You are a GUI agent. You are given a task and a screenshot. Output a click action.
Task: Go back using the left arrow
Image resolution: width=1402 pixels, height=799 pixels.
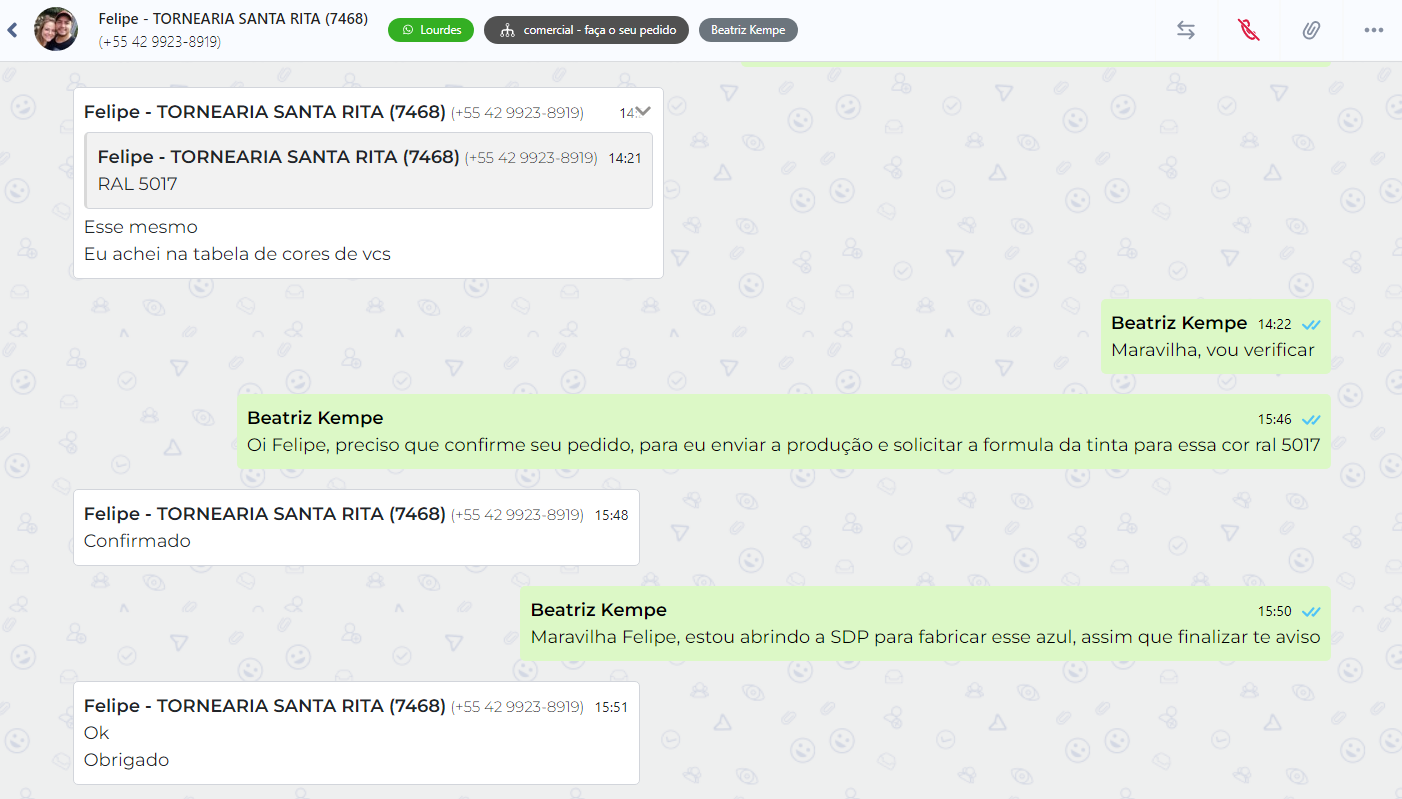point(12,30)
